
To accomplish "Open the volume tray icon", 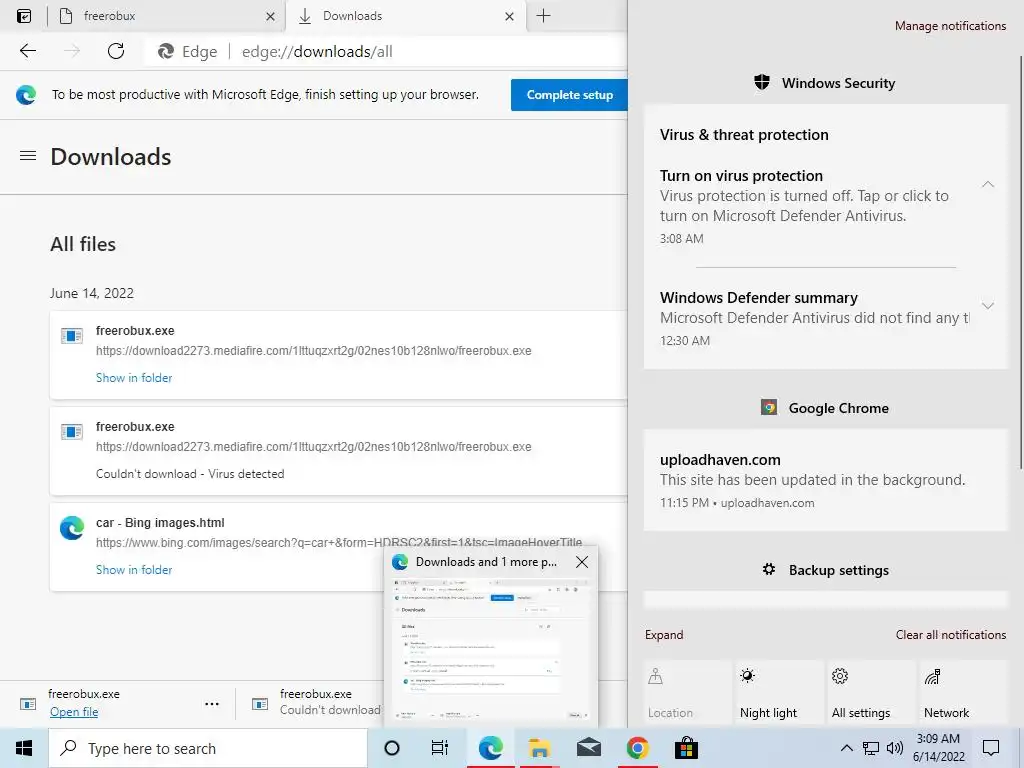I will click(895, 748).
